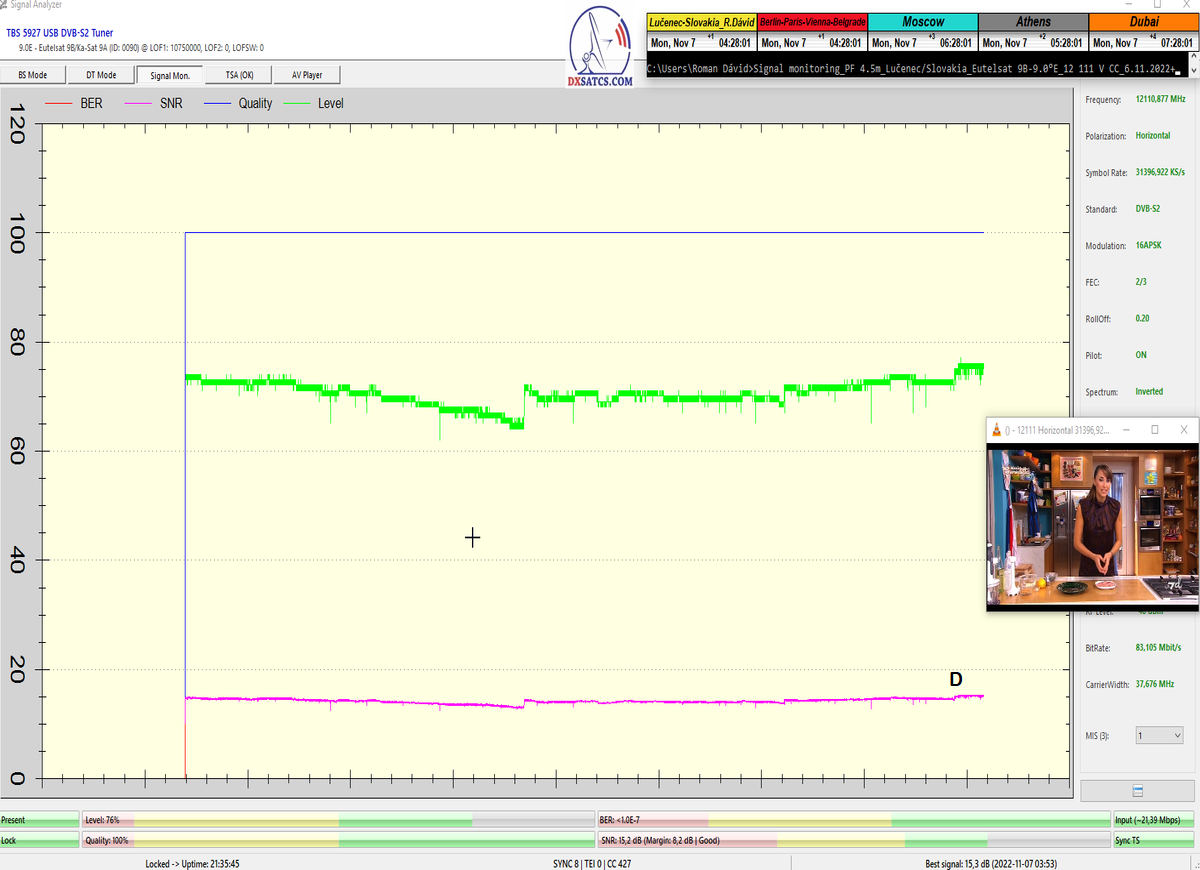This screenshot has height=870, width=1200.
Task: Maximize the VLC video player window
Action: pyautogui.click(x=1154, y=430)
